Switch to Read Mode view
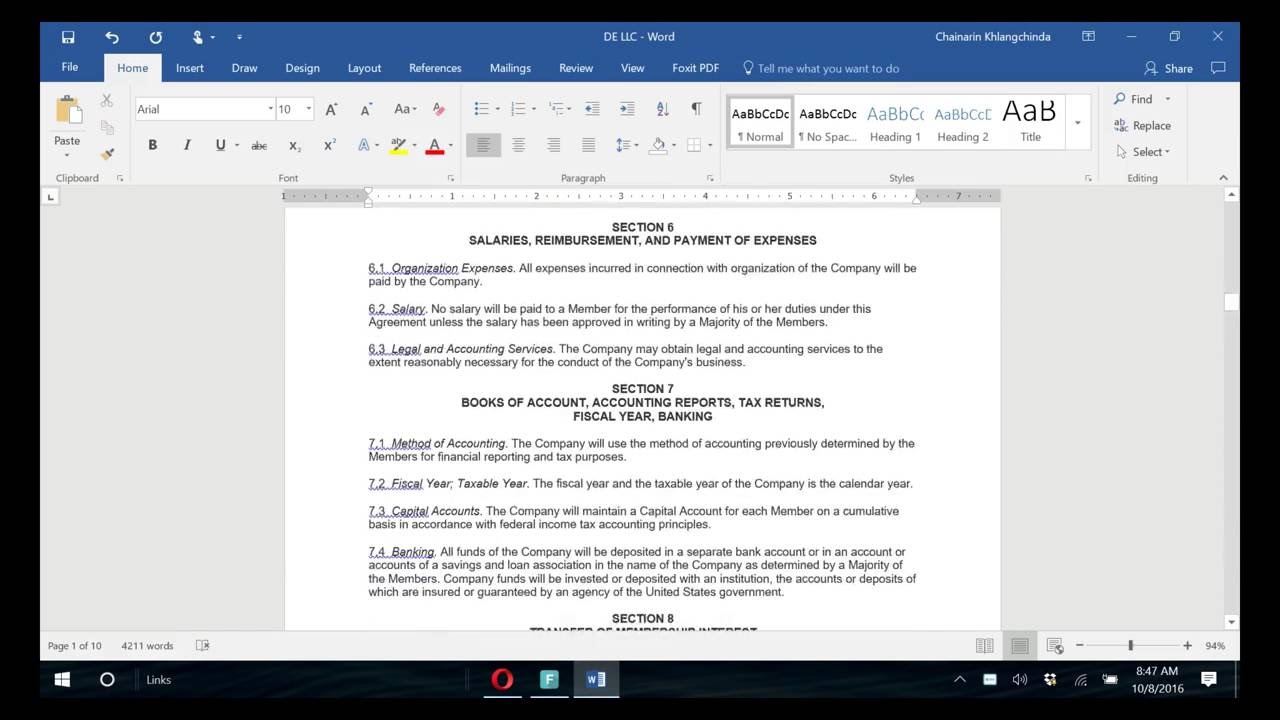The width and height of the screenshot is (1280, 720). [984, 646]
